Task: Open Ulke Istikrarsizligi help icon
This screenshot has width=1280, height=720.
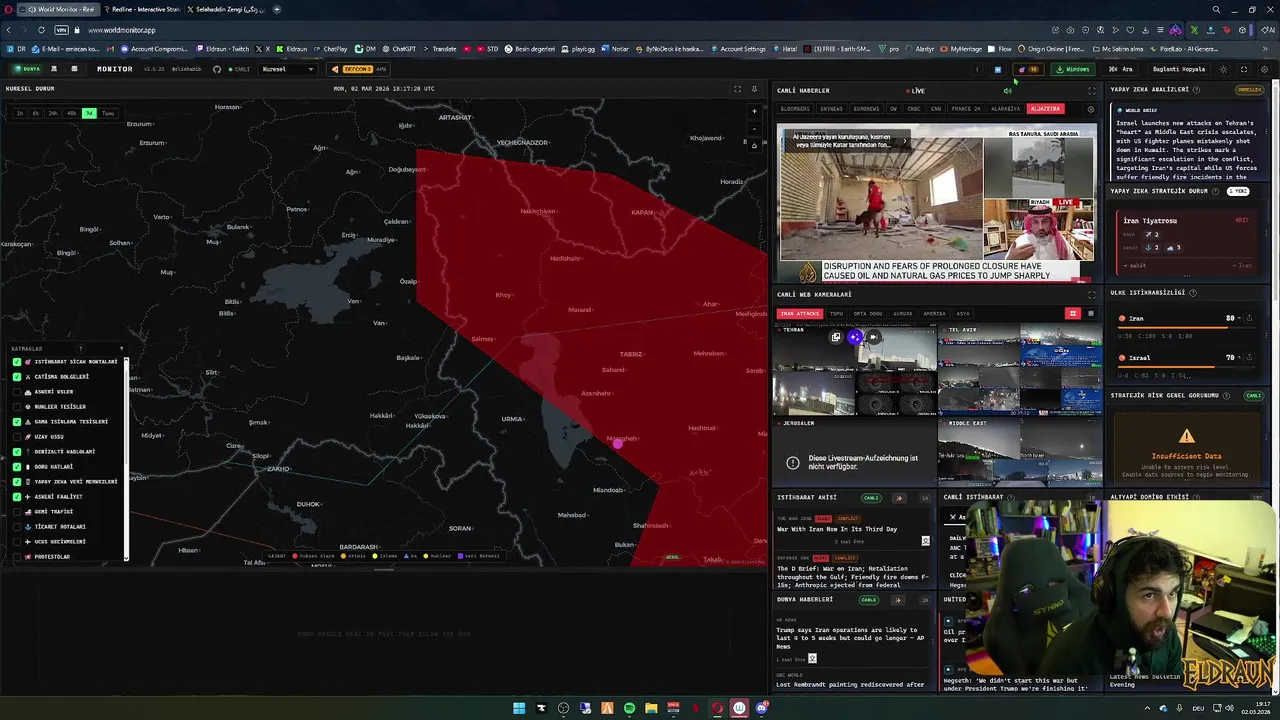Action: point(1193,293)
